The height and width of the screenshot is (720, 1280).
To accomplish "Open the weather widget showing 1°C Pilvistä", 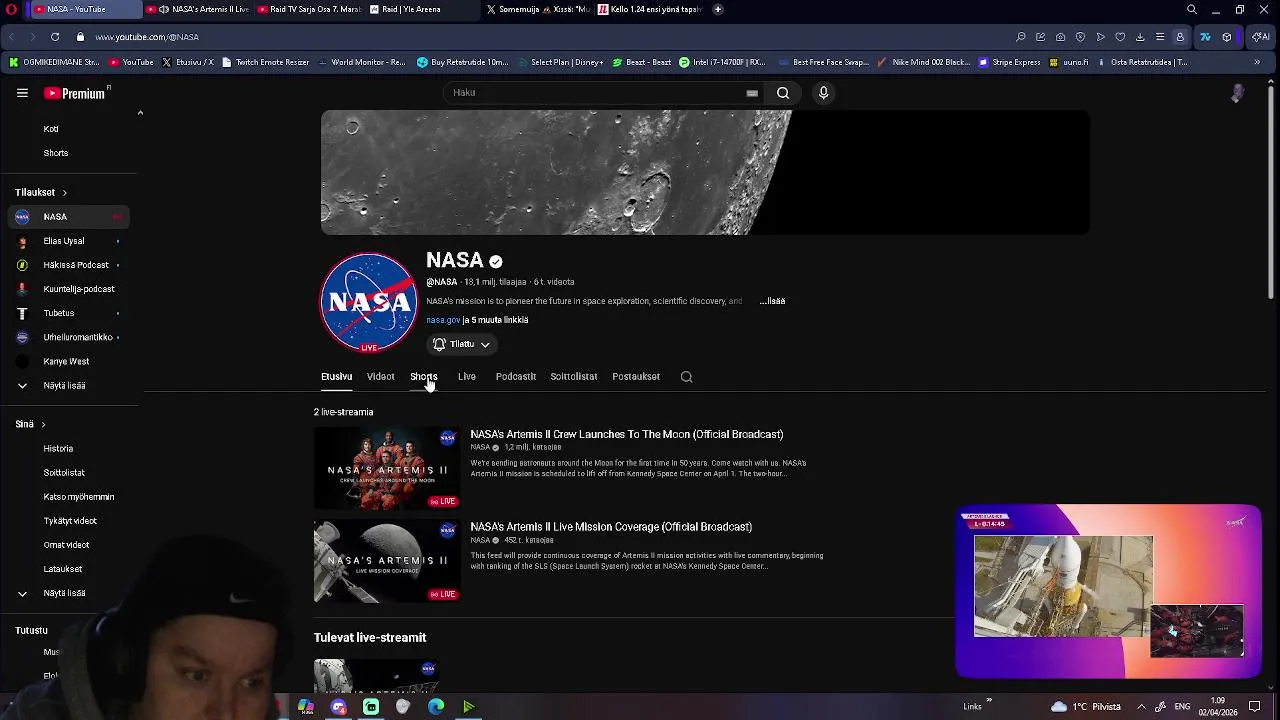I will [1086, 707].
